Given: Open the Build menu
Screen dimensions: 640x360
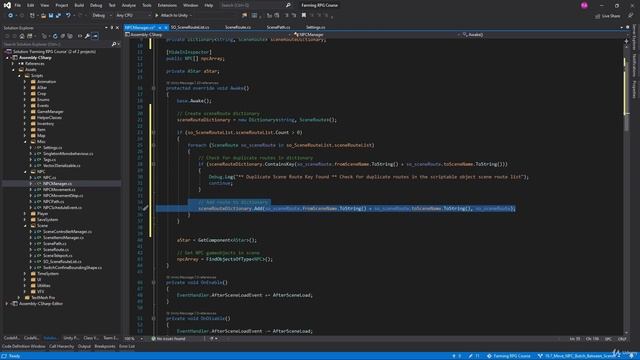Looking at the screenshot, I should point(79,5).
